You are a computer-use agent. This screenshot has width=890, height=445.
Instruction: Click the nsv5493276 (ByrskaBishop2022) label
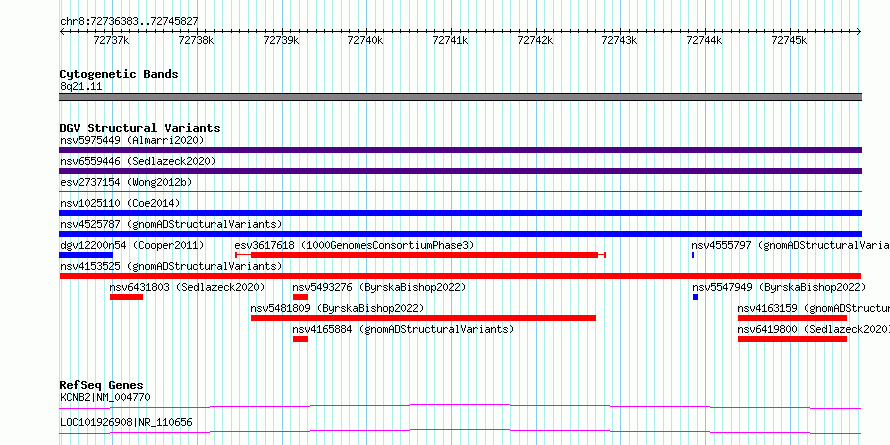(x=379, y=287)
